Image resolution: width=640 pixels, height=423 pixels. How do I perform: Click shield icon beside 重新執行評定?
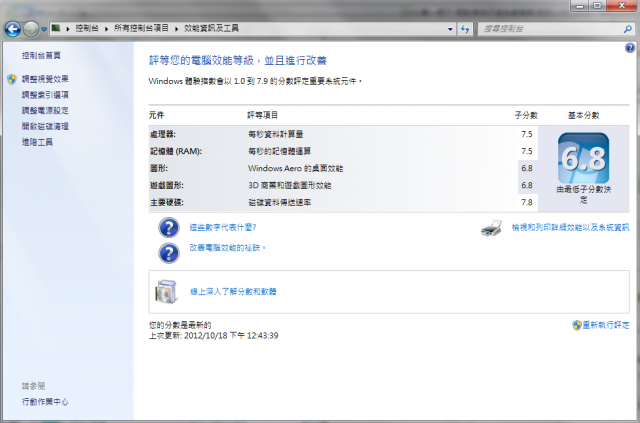point(577,325)
